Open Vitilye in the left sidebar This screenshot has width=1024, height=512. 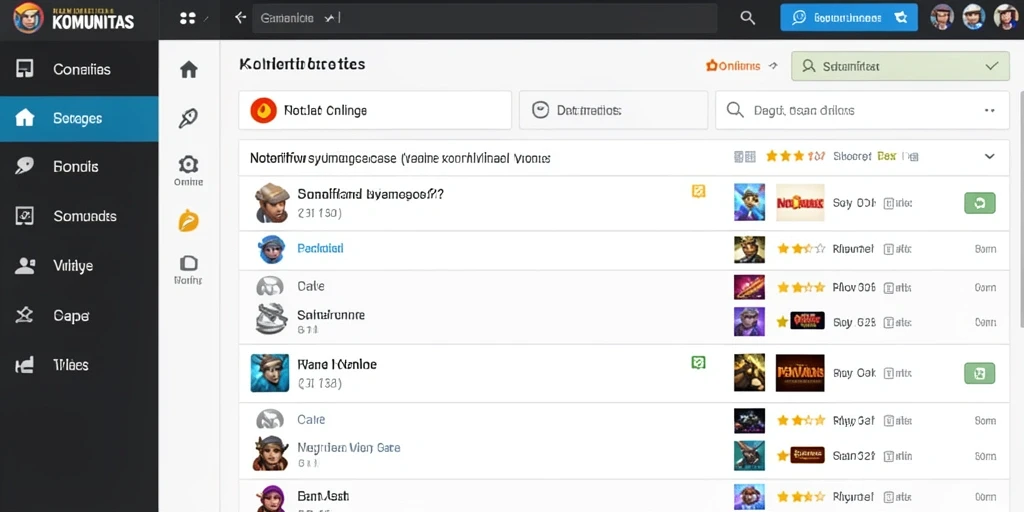79,266
